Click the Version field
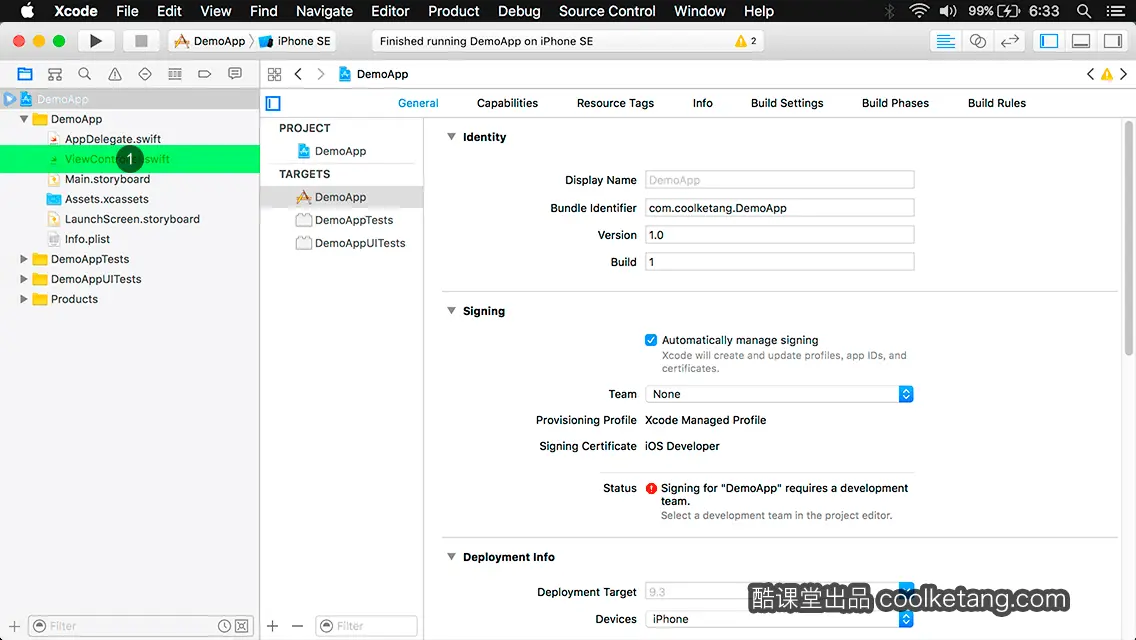This screenshot has height=640, width=1136. click(780, 235)
